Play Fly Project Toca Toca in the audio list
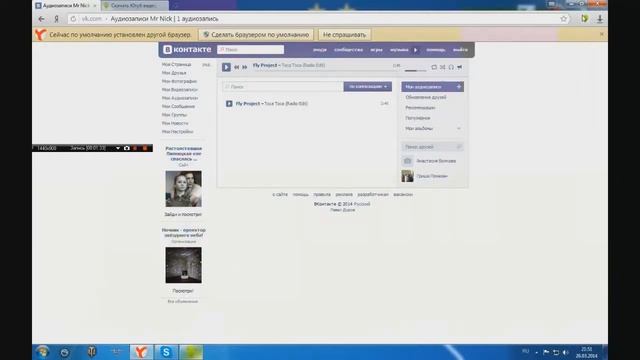Screen dimensions: 640x360 click(x=229, y=104)
